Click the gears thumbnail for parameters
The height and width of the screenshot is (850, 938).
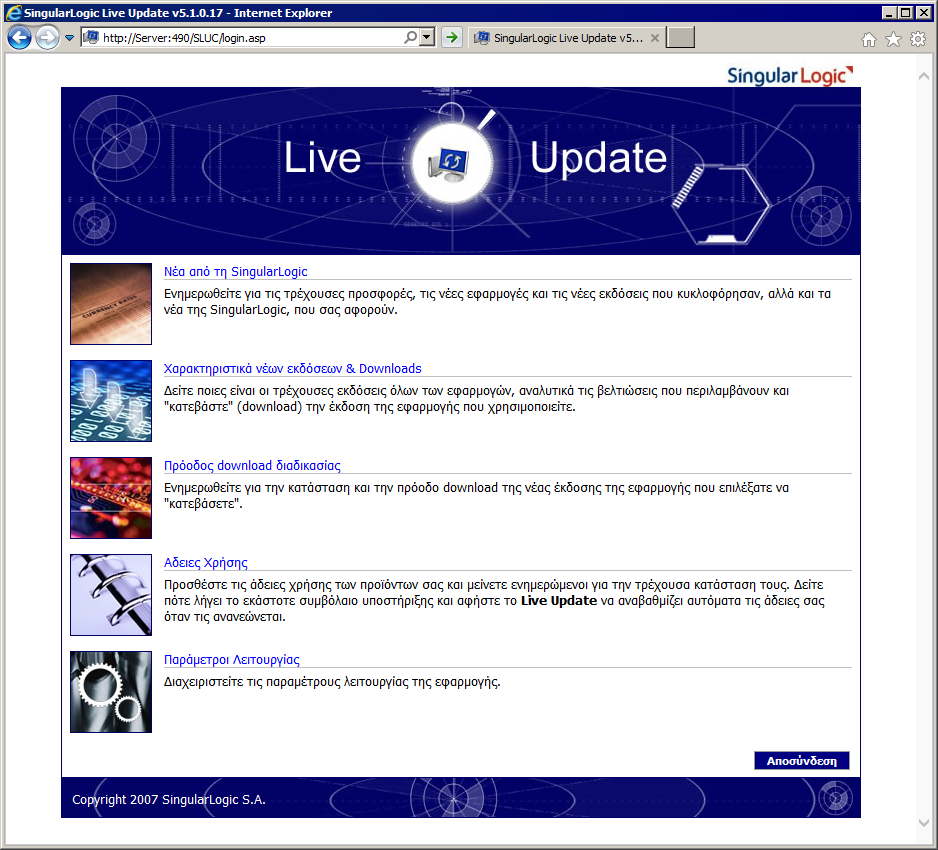[x=111, y=691]
